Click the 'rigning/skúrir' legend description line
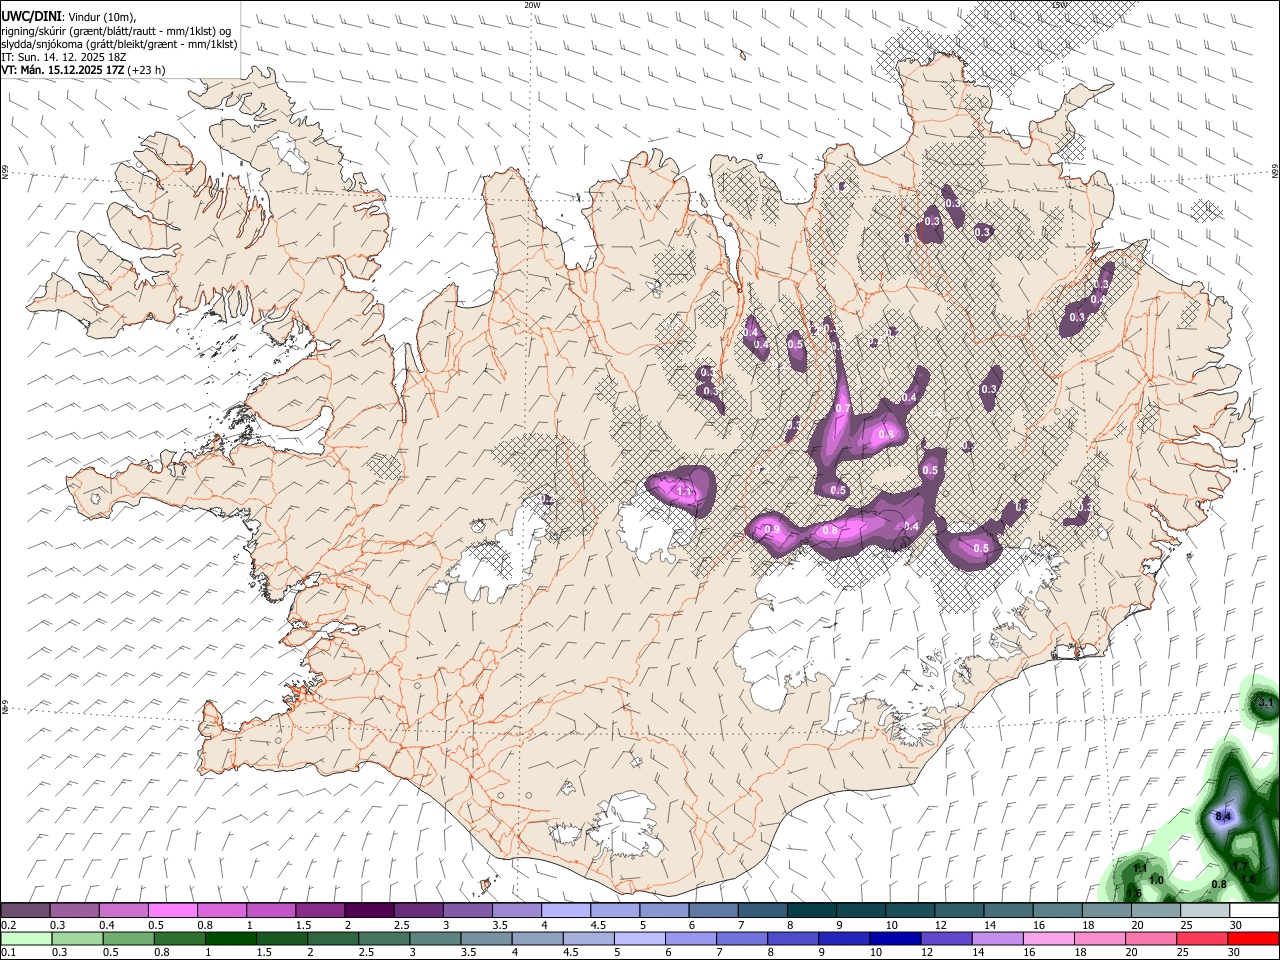 (x=116, y=31)
